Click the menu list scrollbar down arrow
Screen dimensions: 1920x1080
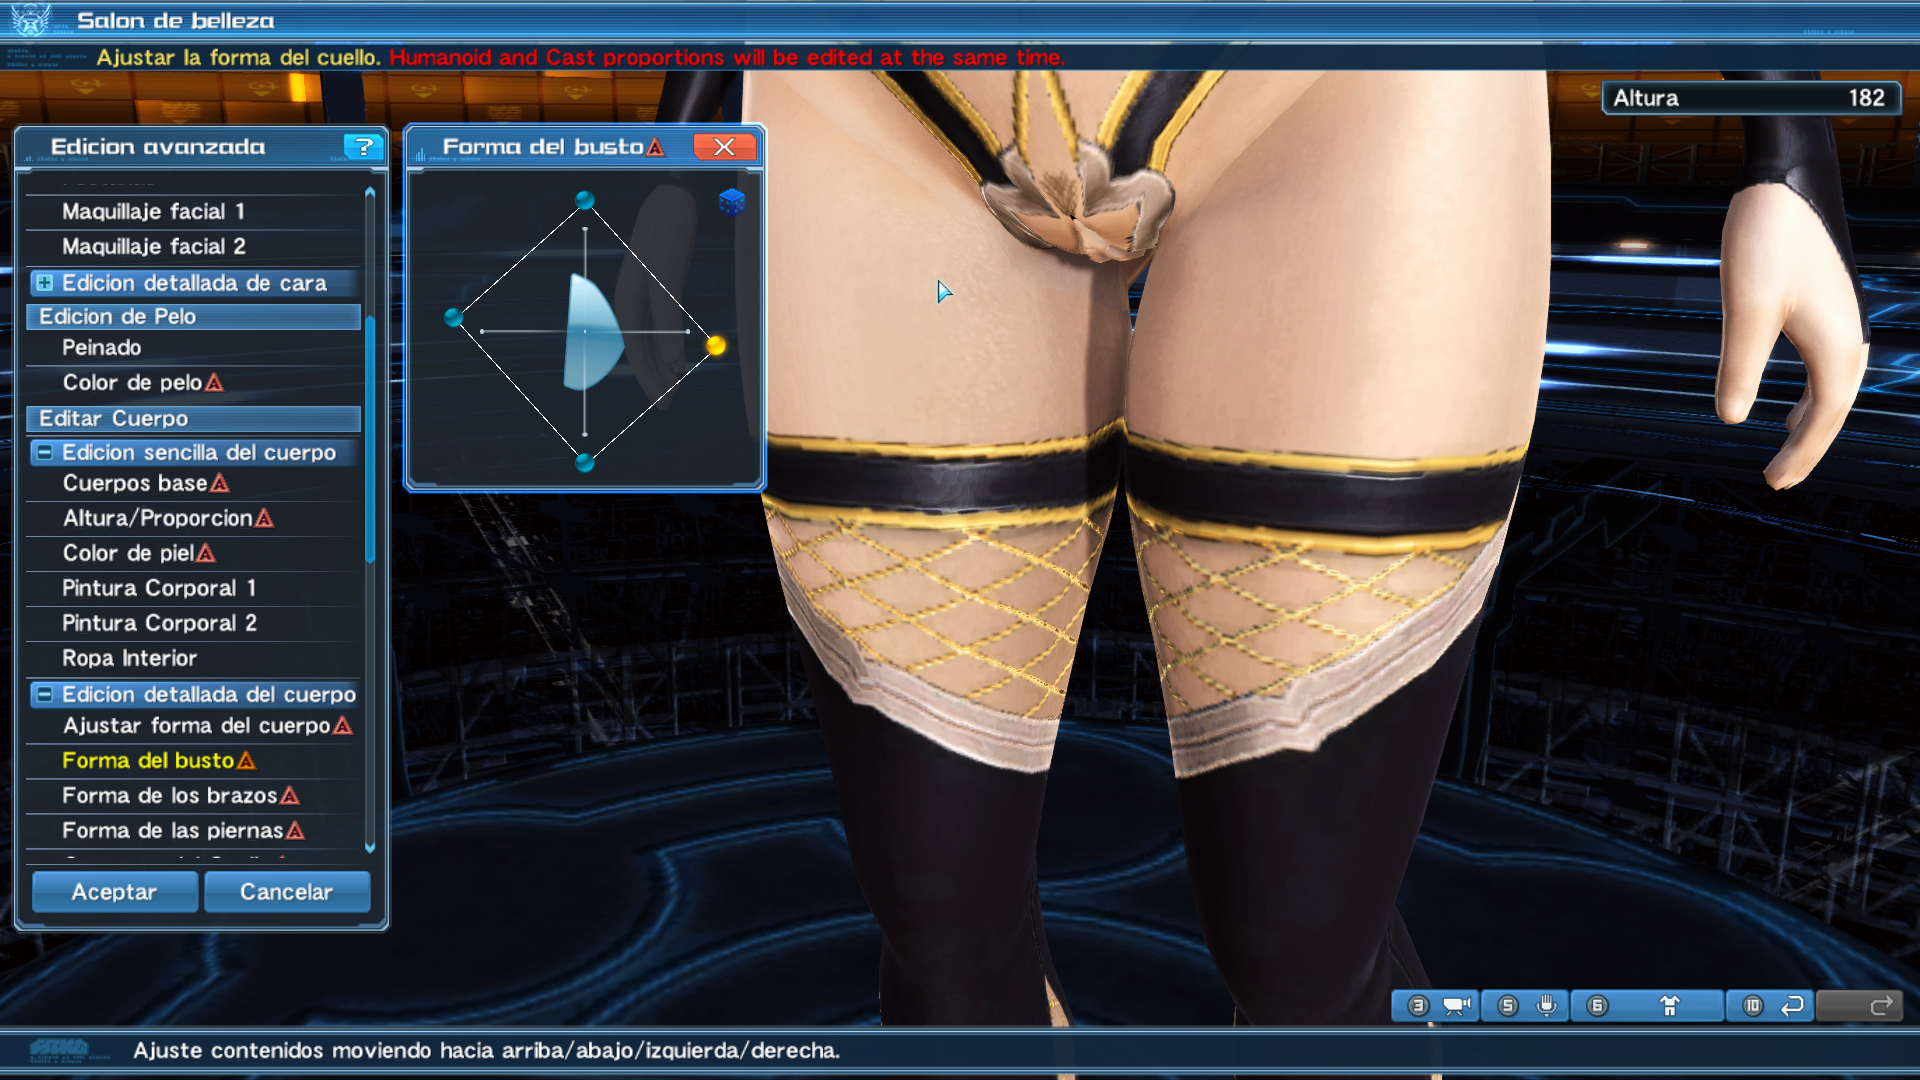(x=370, y=847)
